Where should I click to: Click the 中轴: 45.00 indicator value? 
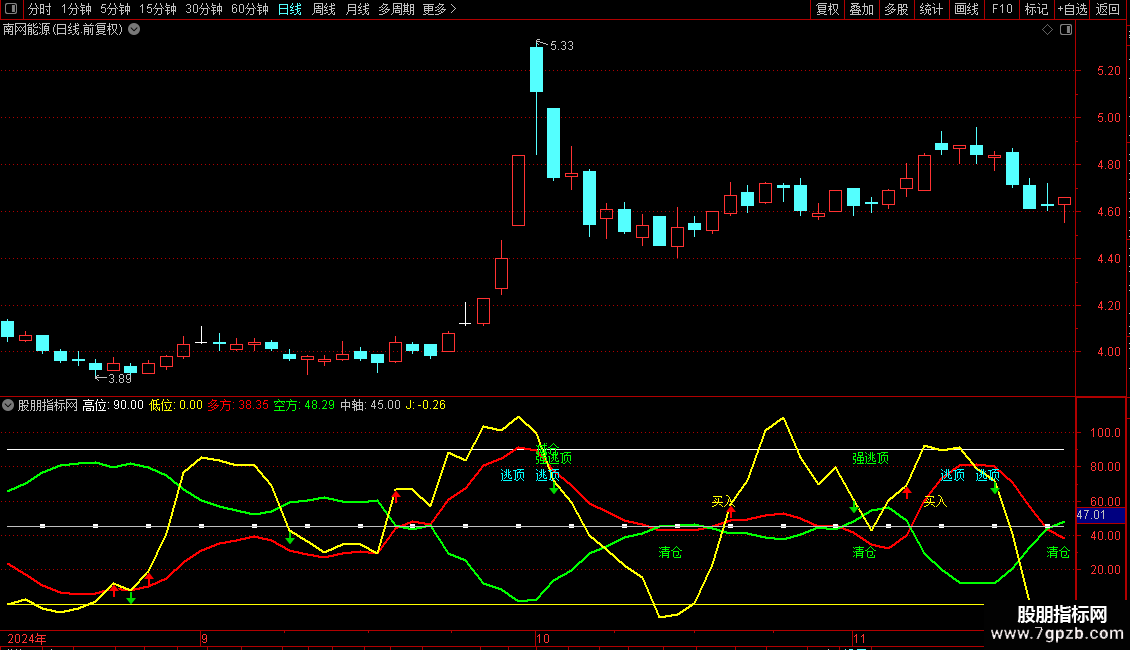pyautogui.click(x=370, y=405)
